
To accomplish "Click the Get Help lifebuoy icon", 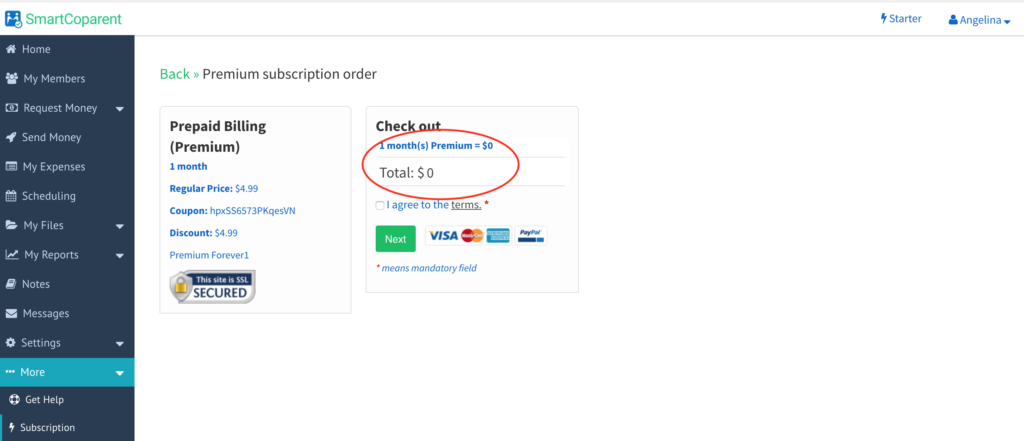I will tap(15, 400).
